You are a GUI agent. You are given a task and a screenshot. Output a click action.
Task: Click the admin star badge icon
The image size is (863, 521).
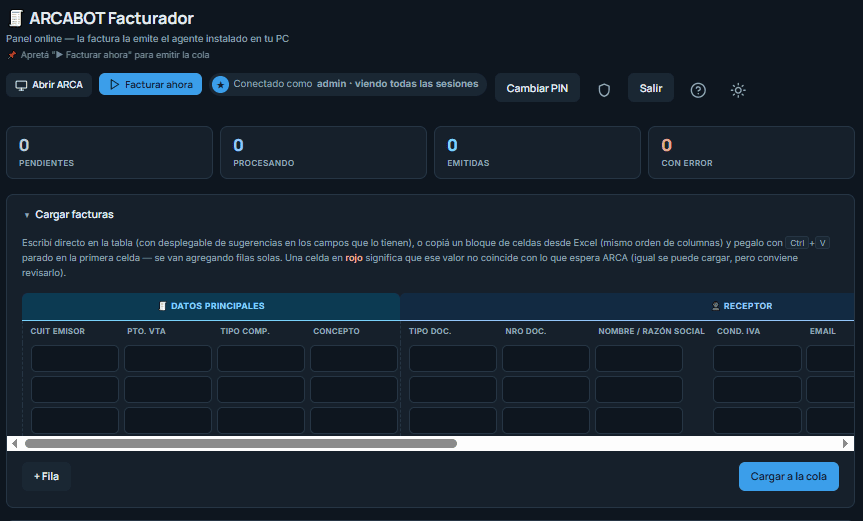[221, 85]
